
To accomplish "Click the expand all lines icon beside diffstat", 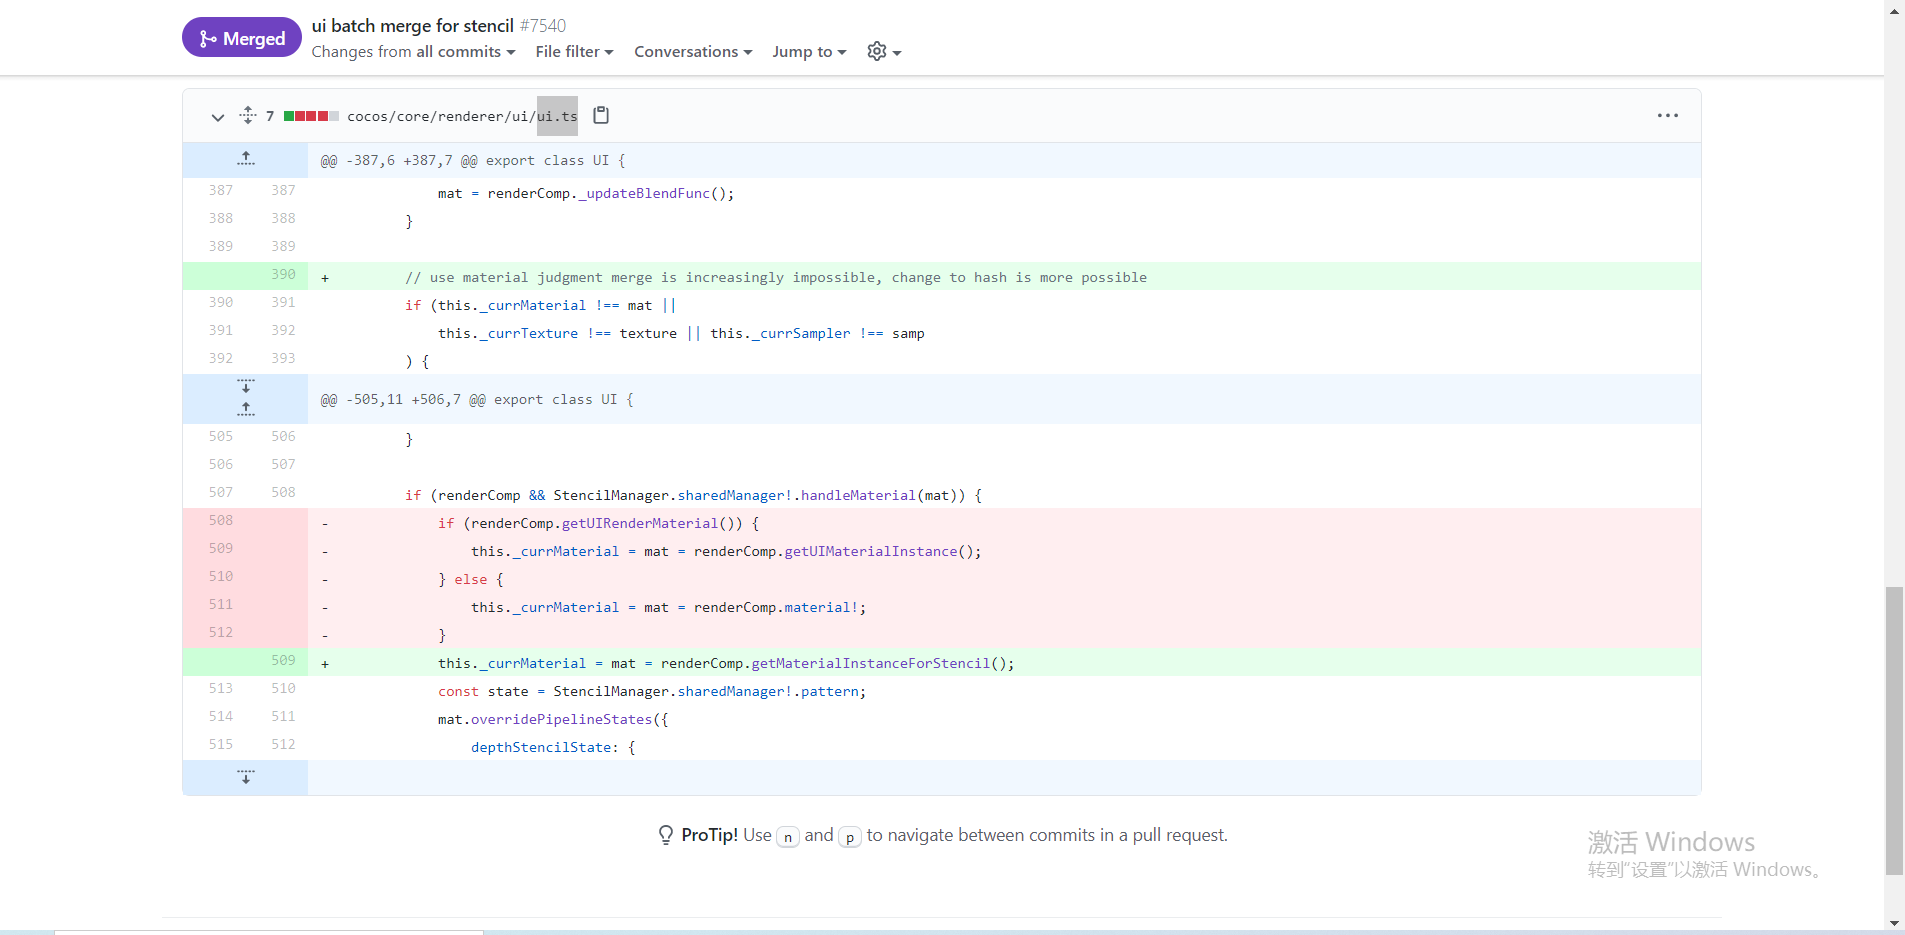I will coord(248,116).
